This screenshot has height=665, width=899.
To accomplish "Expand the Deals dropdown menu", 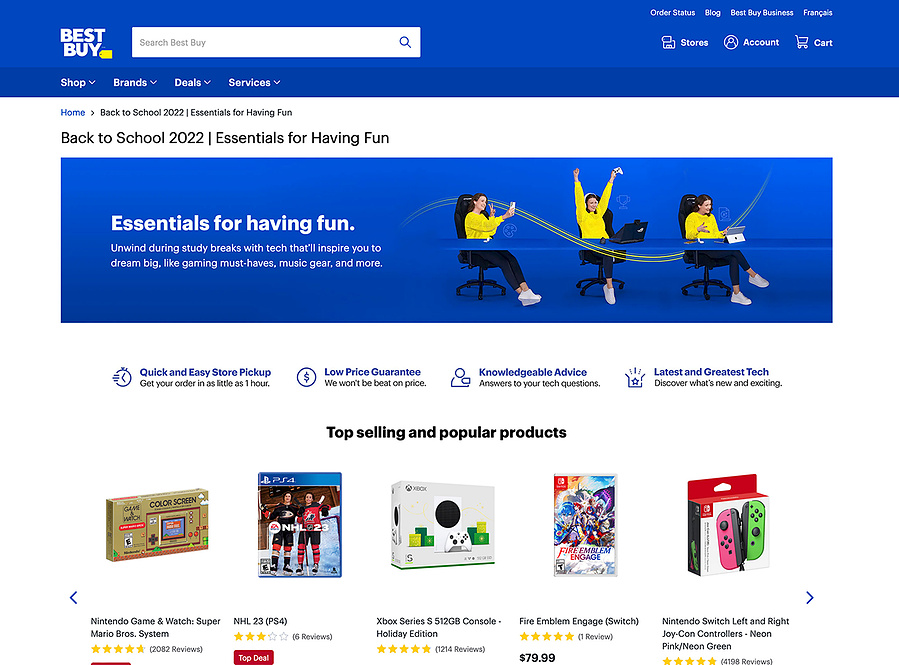I will [x=193, y=83].
